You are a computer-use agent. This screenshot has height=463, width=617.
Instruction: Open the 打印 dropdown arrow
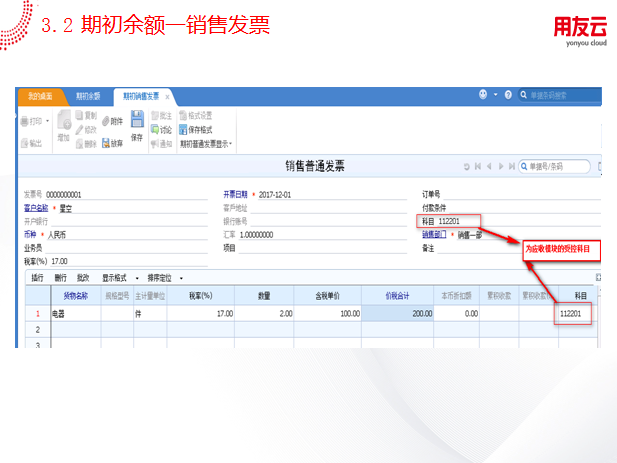tap(48, 121)
